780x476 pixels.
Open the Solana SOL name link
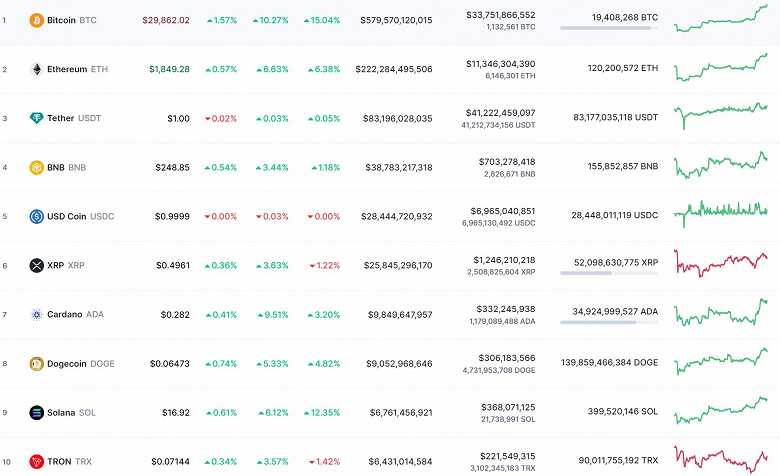click(x=72, y=412)
